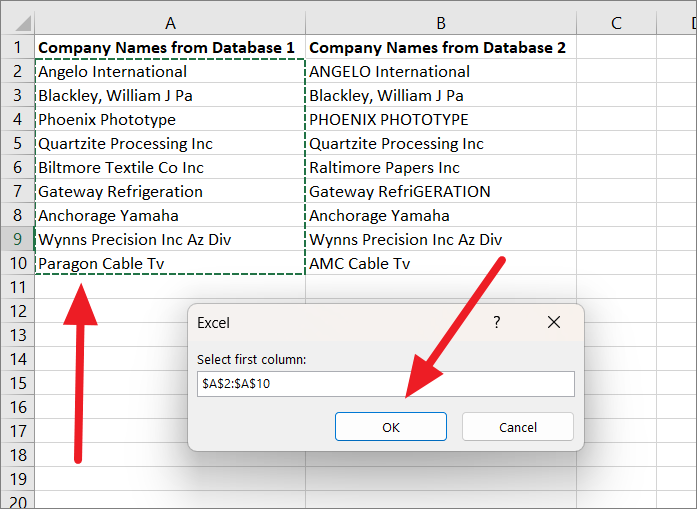Click 'Anchorage Yamaha' in column B
This screenshot has width=697, height=509.
click(441, 215)
